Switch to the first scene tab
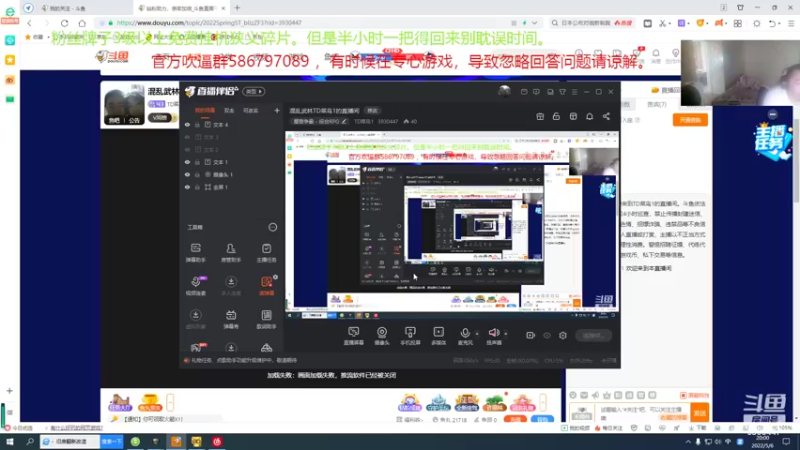This screenshot has height=450, width=800. point(205,110)
